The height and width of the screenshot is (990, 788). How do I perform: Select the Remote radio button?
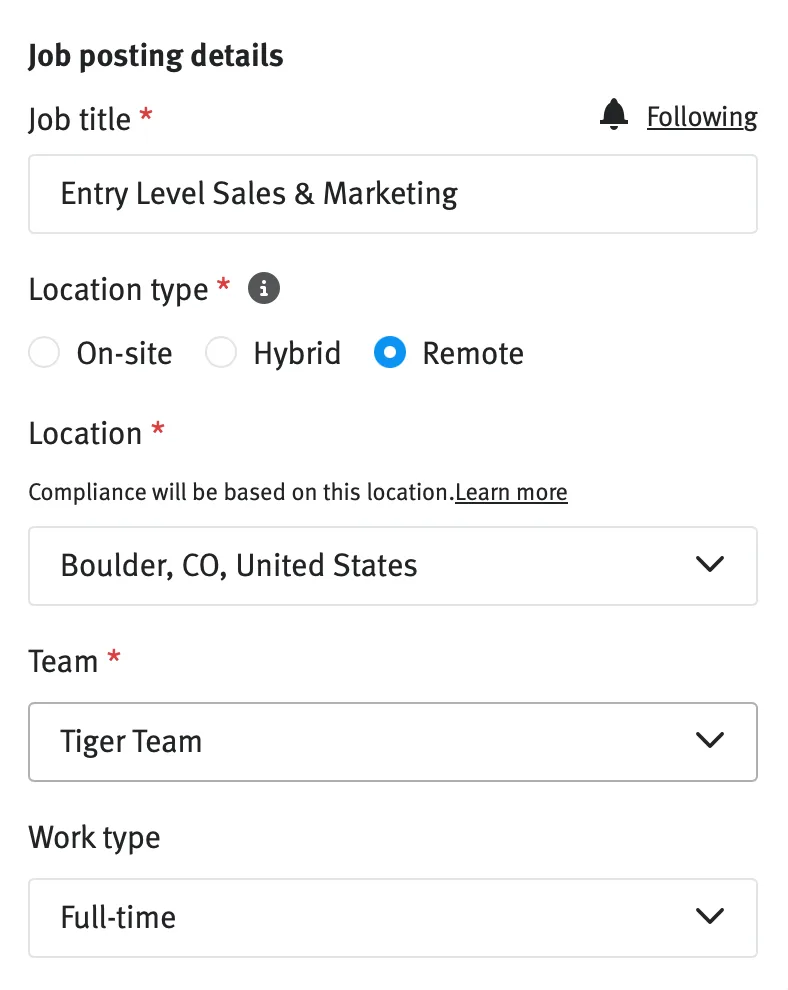pyautogui.click(x=390, y=352)
